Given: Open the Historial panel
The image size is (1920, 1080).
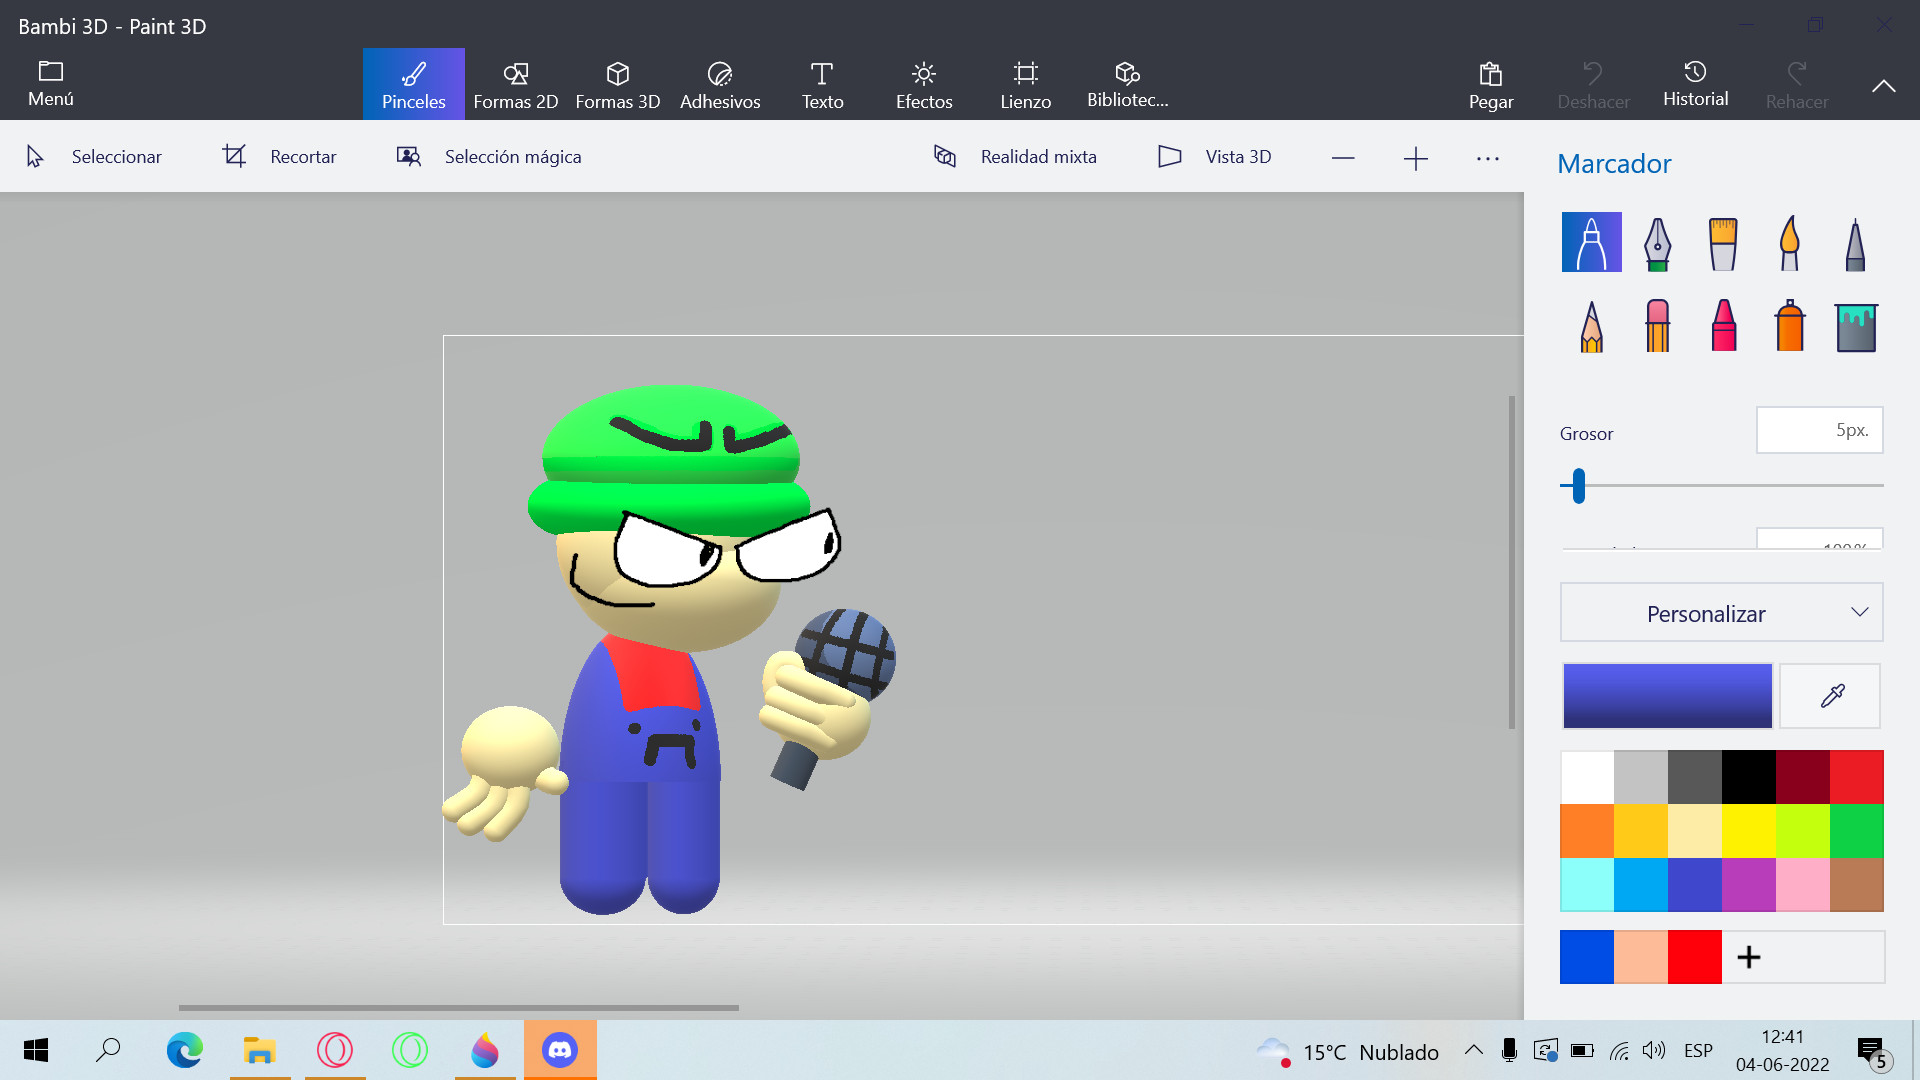Looking at the screenshot, I should pyautogui.click(x=1695, y=84).
